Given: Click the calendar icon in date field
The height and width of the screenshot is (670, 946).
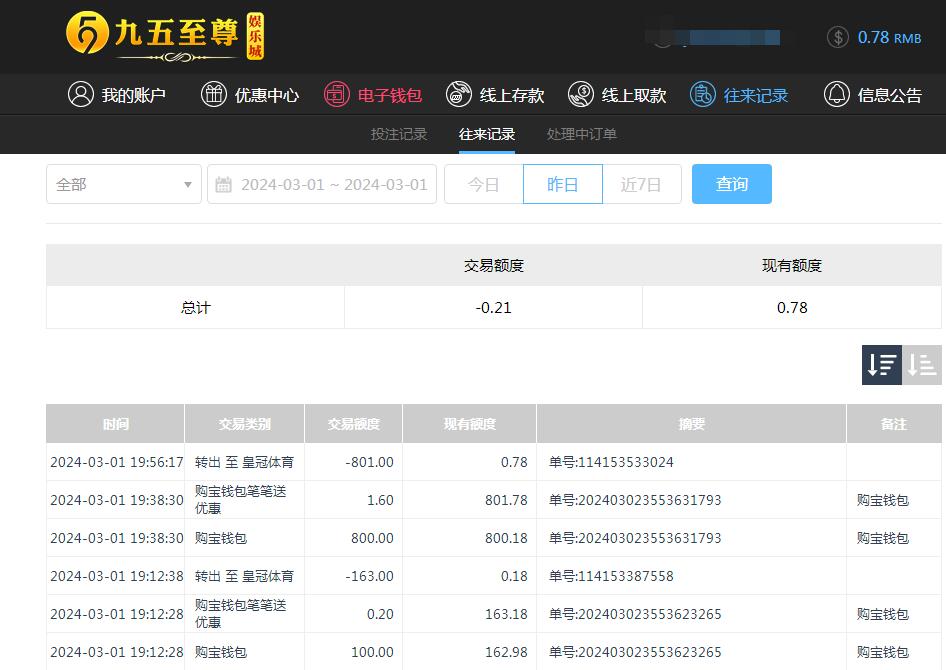Looking at the screenshot, I should pyautogui.click(x=224, y=185).
